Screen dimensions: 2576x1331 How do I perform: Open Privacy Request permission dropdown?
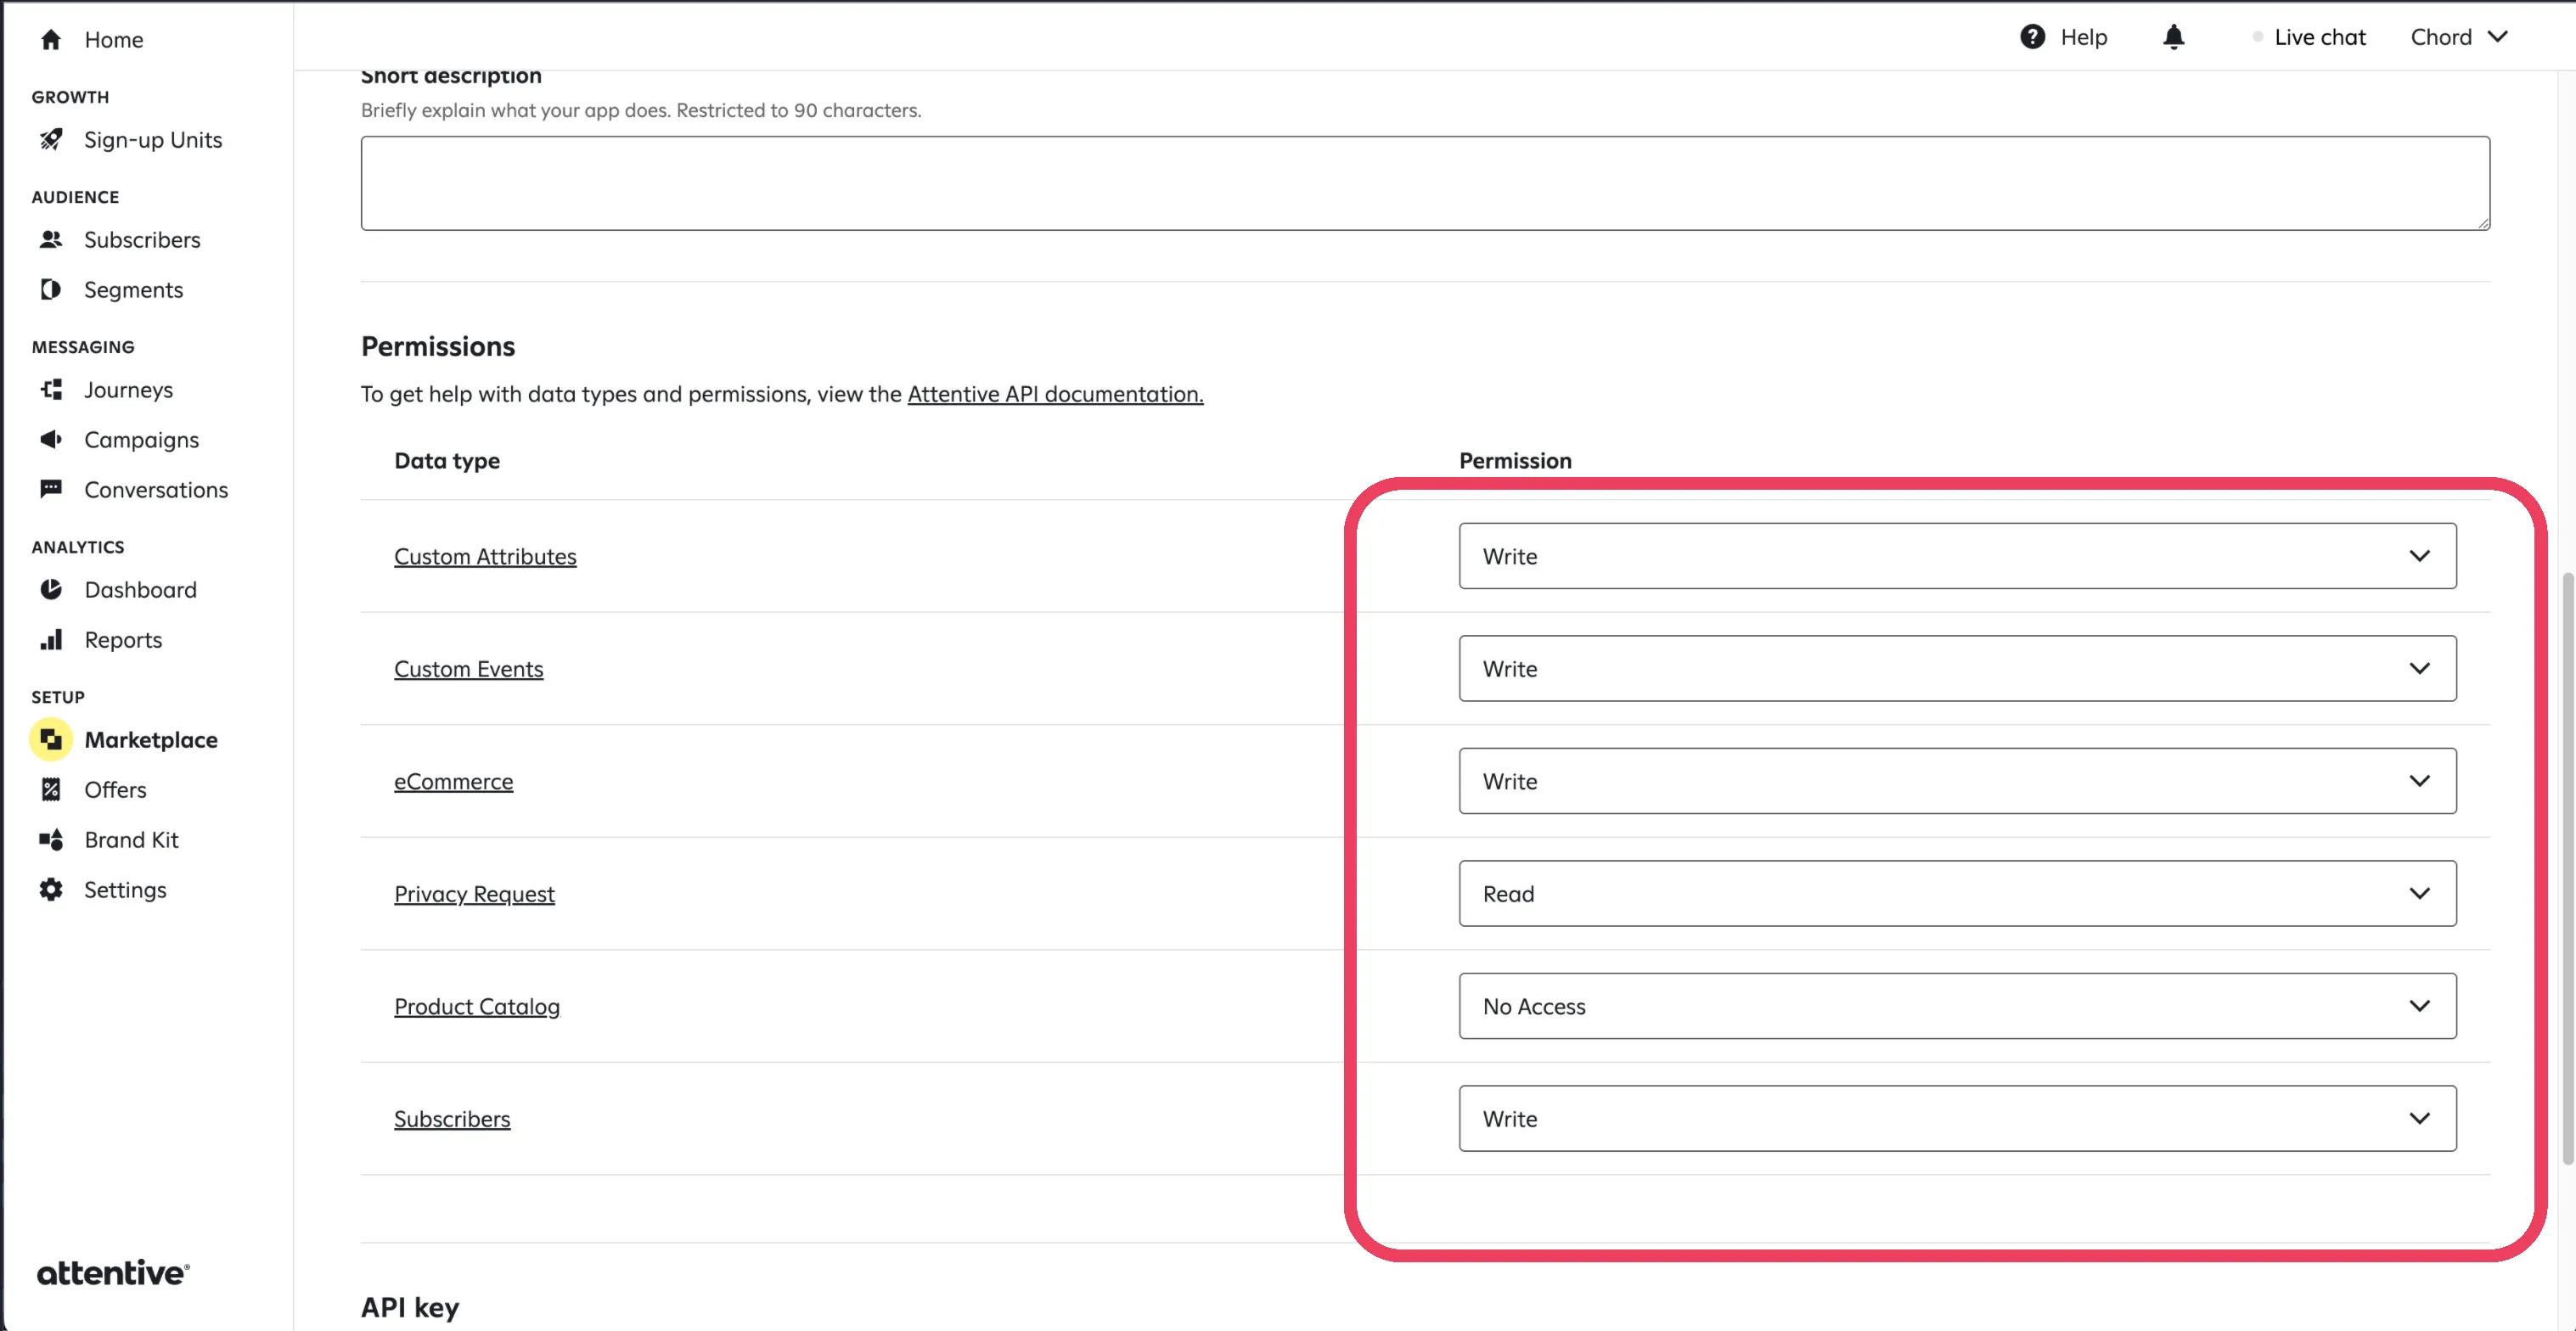coord(1957,894)
